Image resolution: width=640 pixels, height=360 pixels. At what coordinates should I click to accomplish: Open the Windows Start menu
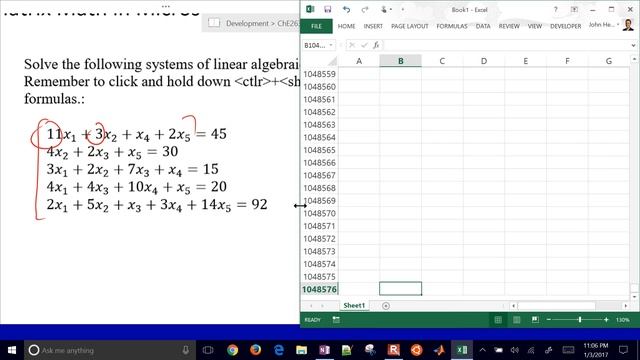(x=12, y=350)
